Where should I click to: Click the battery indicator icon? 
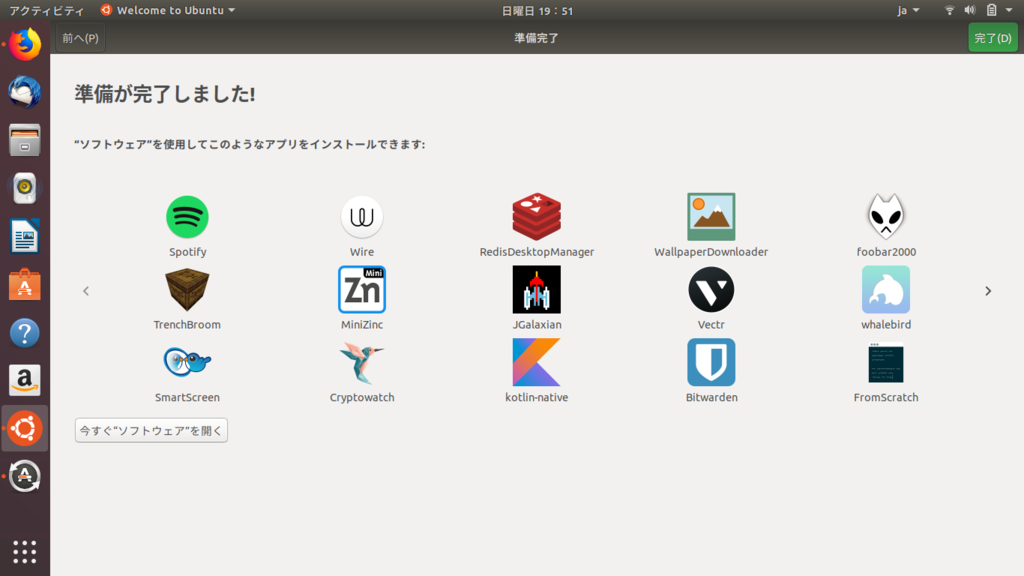[991, 10]
